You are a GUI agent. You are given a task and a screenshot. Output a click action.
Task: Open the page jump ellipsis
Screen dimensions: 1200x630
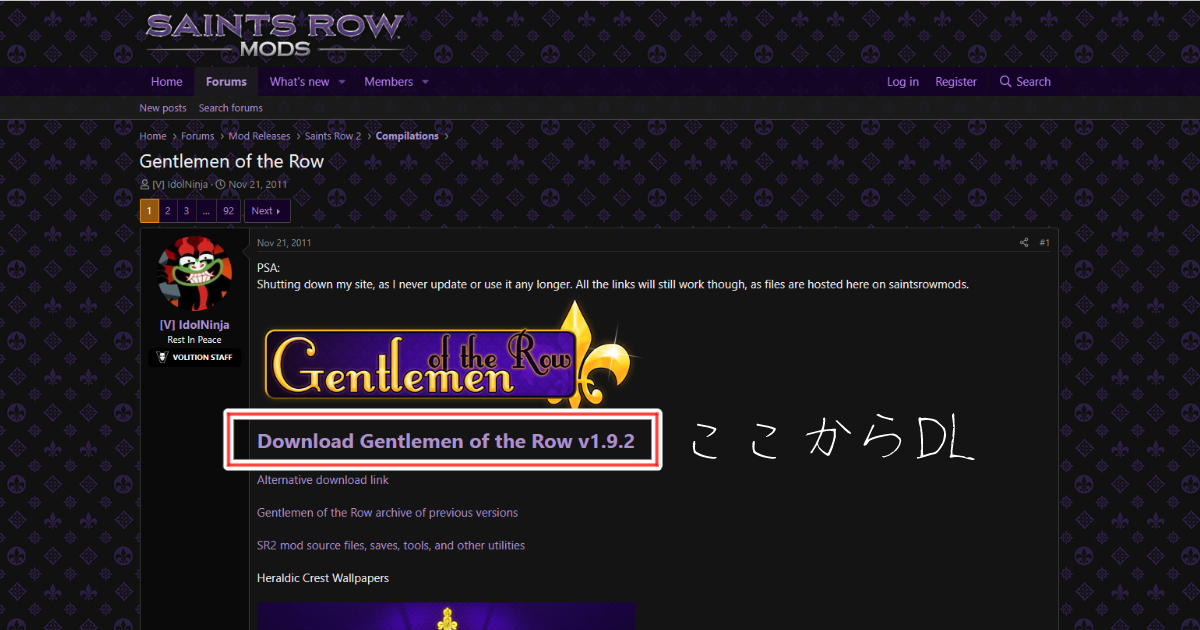point(205,211)
